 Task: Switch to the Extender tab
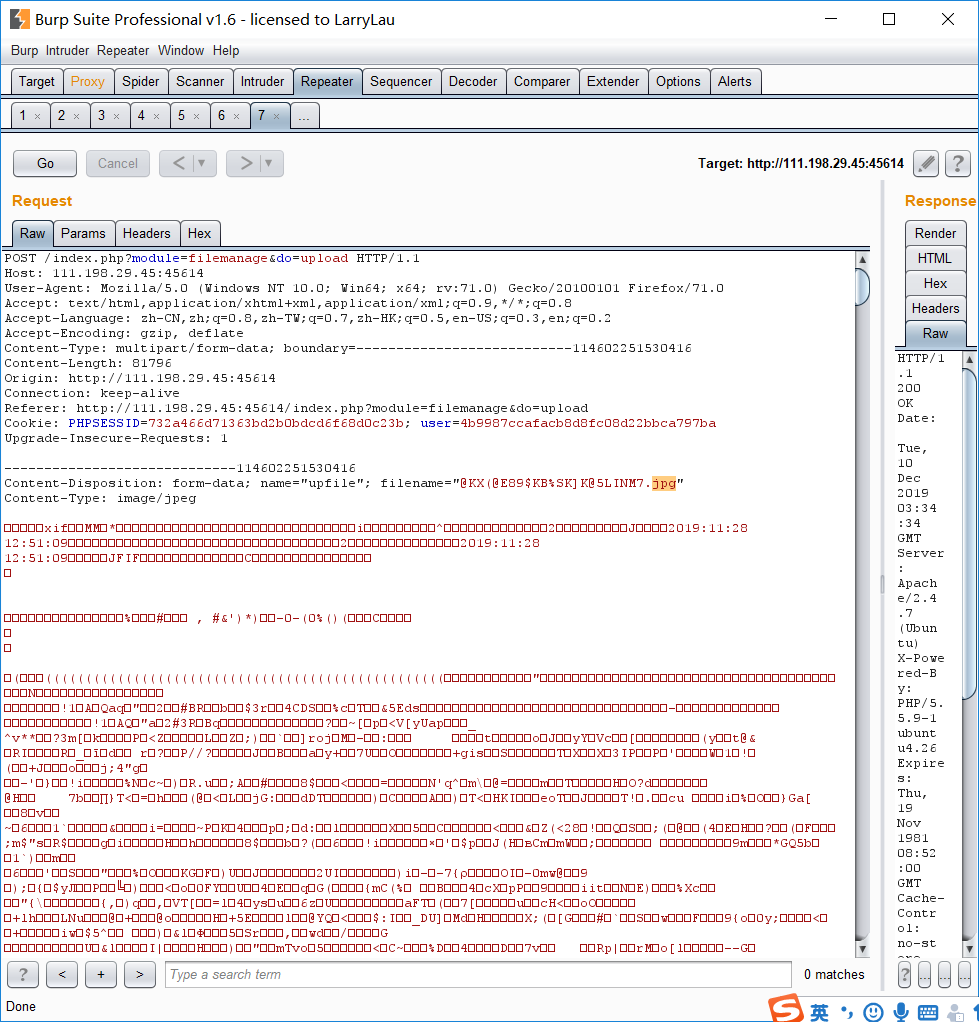613,82
